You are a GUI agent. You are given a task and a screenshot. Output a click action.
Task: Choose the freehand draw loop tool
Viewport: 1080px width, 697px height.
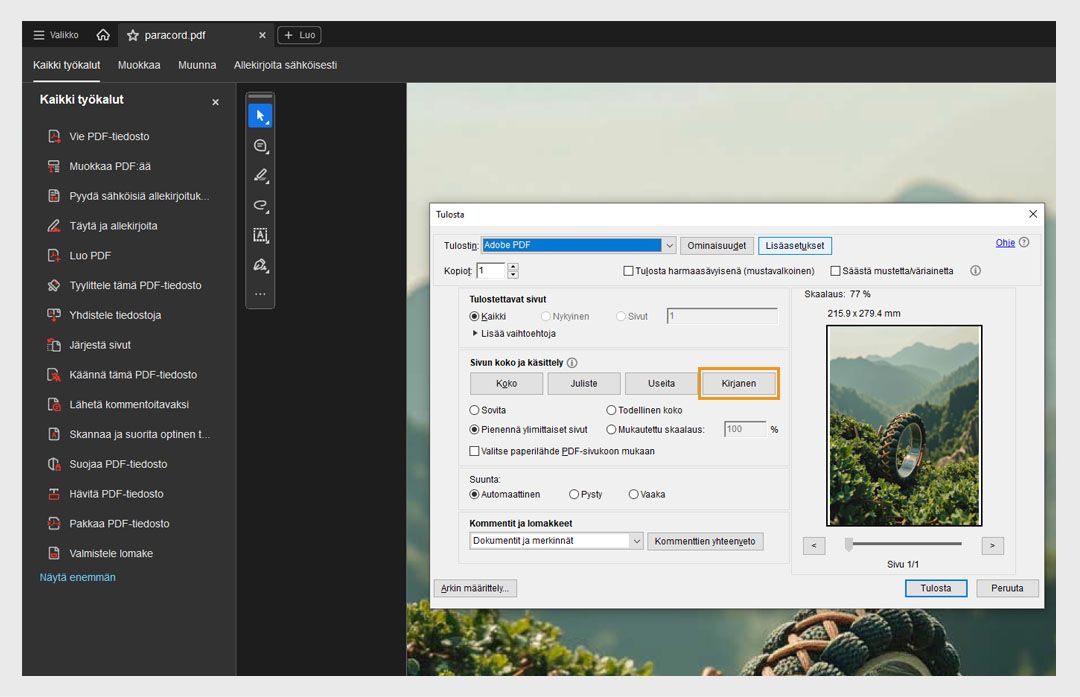(260, 206)
